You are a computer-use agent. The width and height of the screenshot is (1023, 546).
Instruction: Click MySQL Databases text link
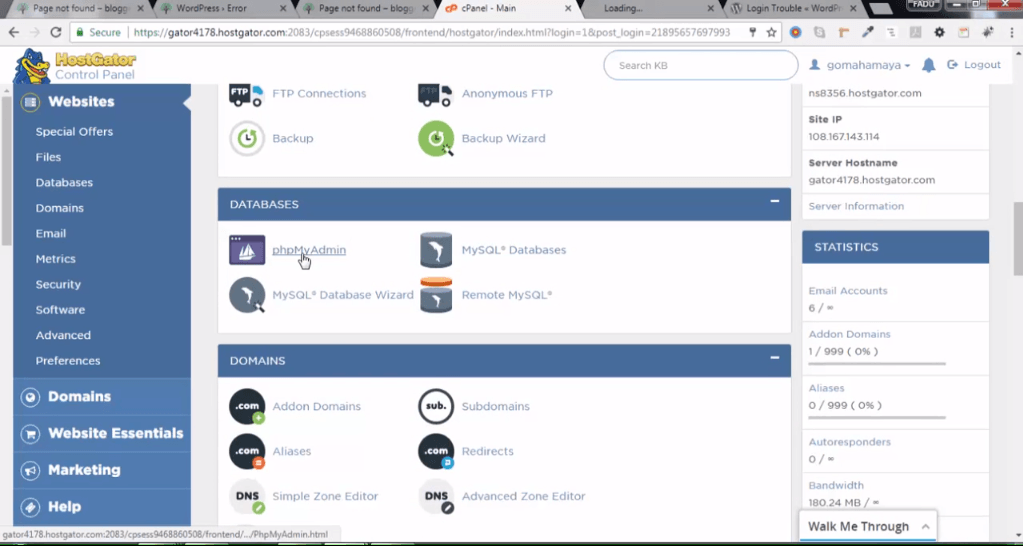(514, 250)
